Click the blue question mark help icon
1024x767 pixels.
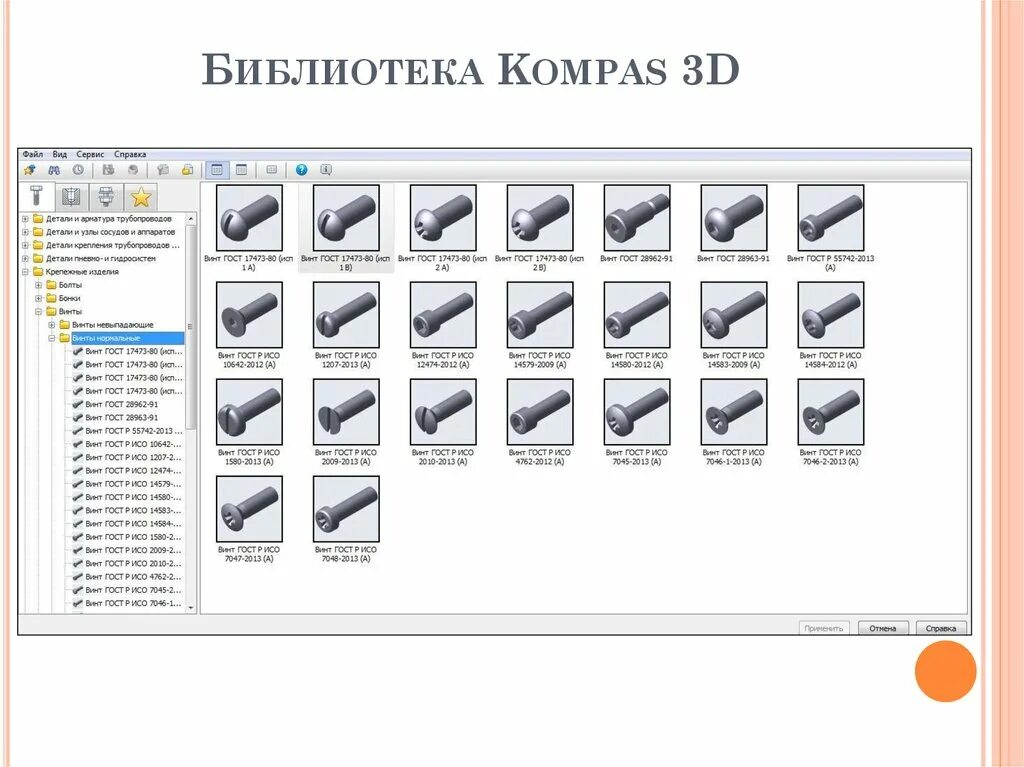coord(301,170)
